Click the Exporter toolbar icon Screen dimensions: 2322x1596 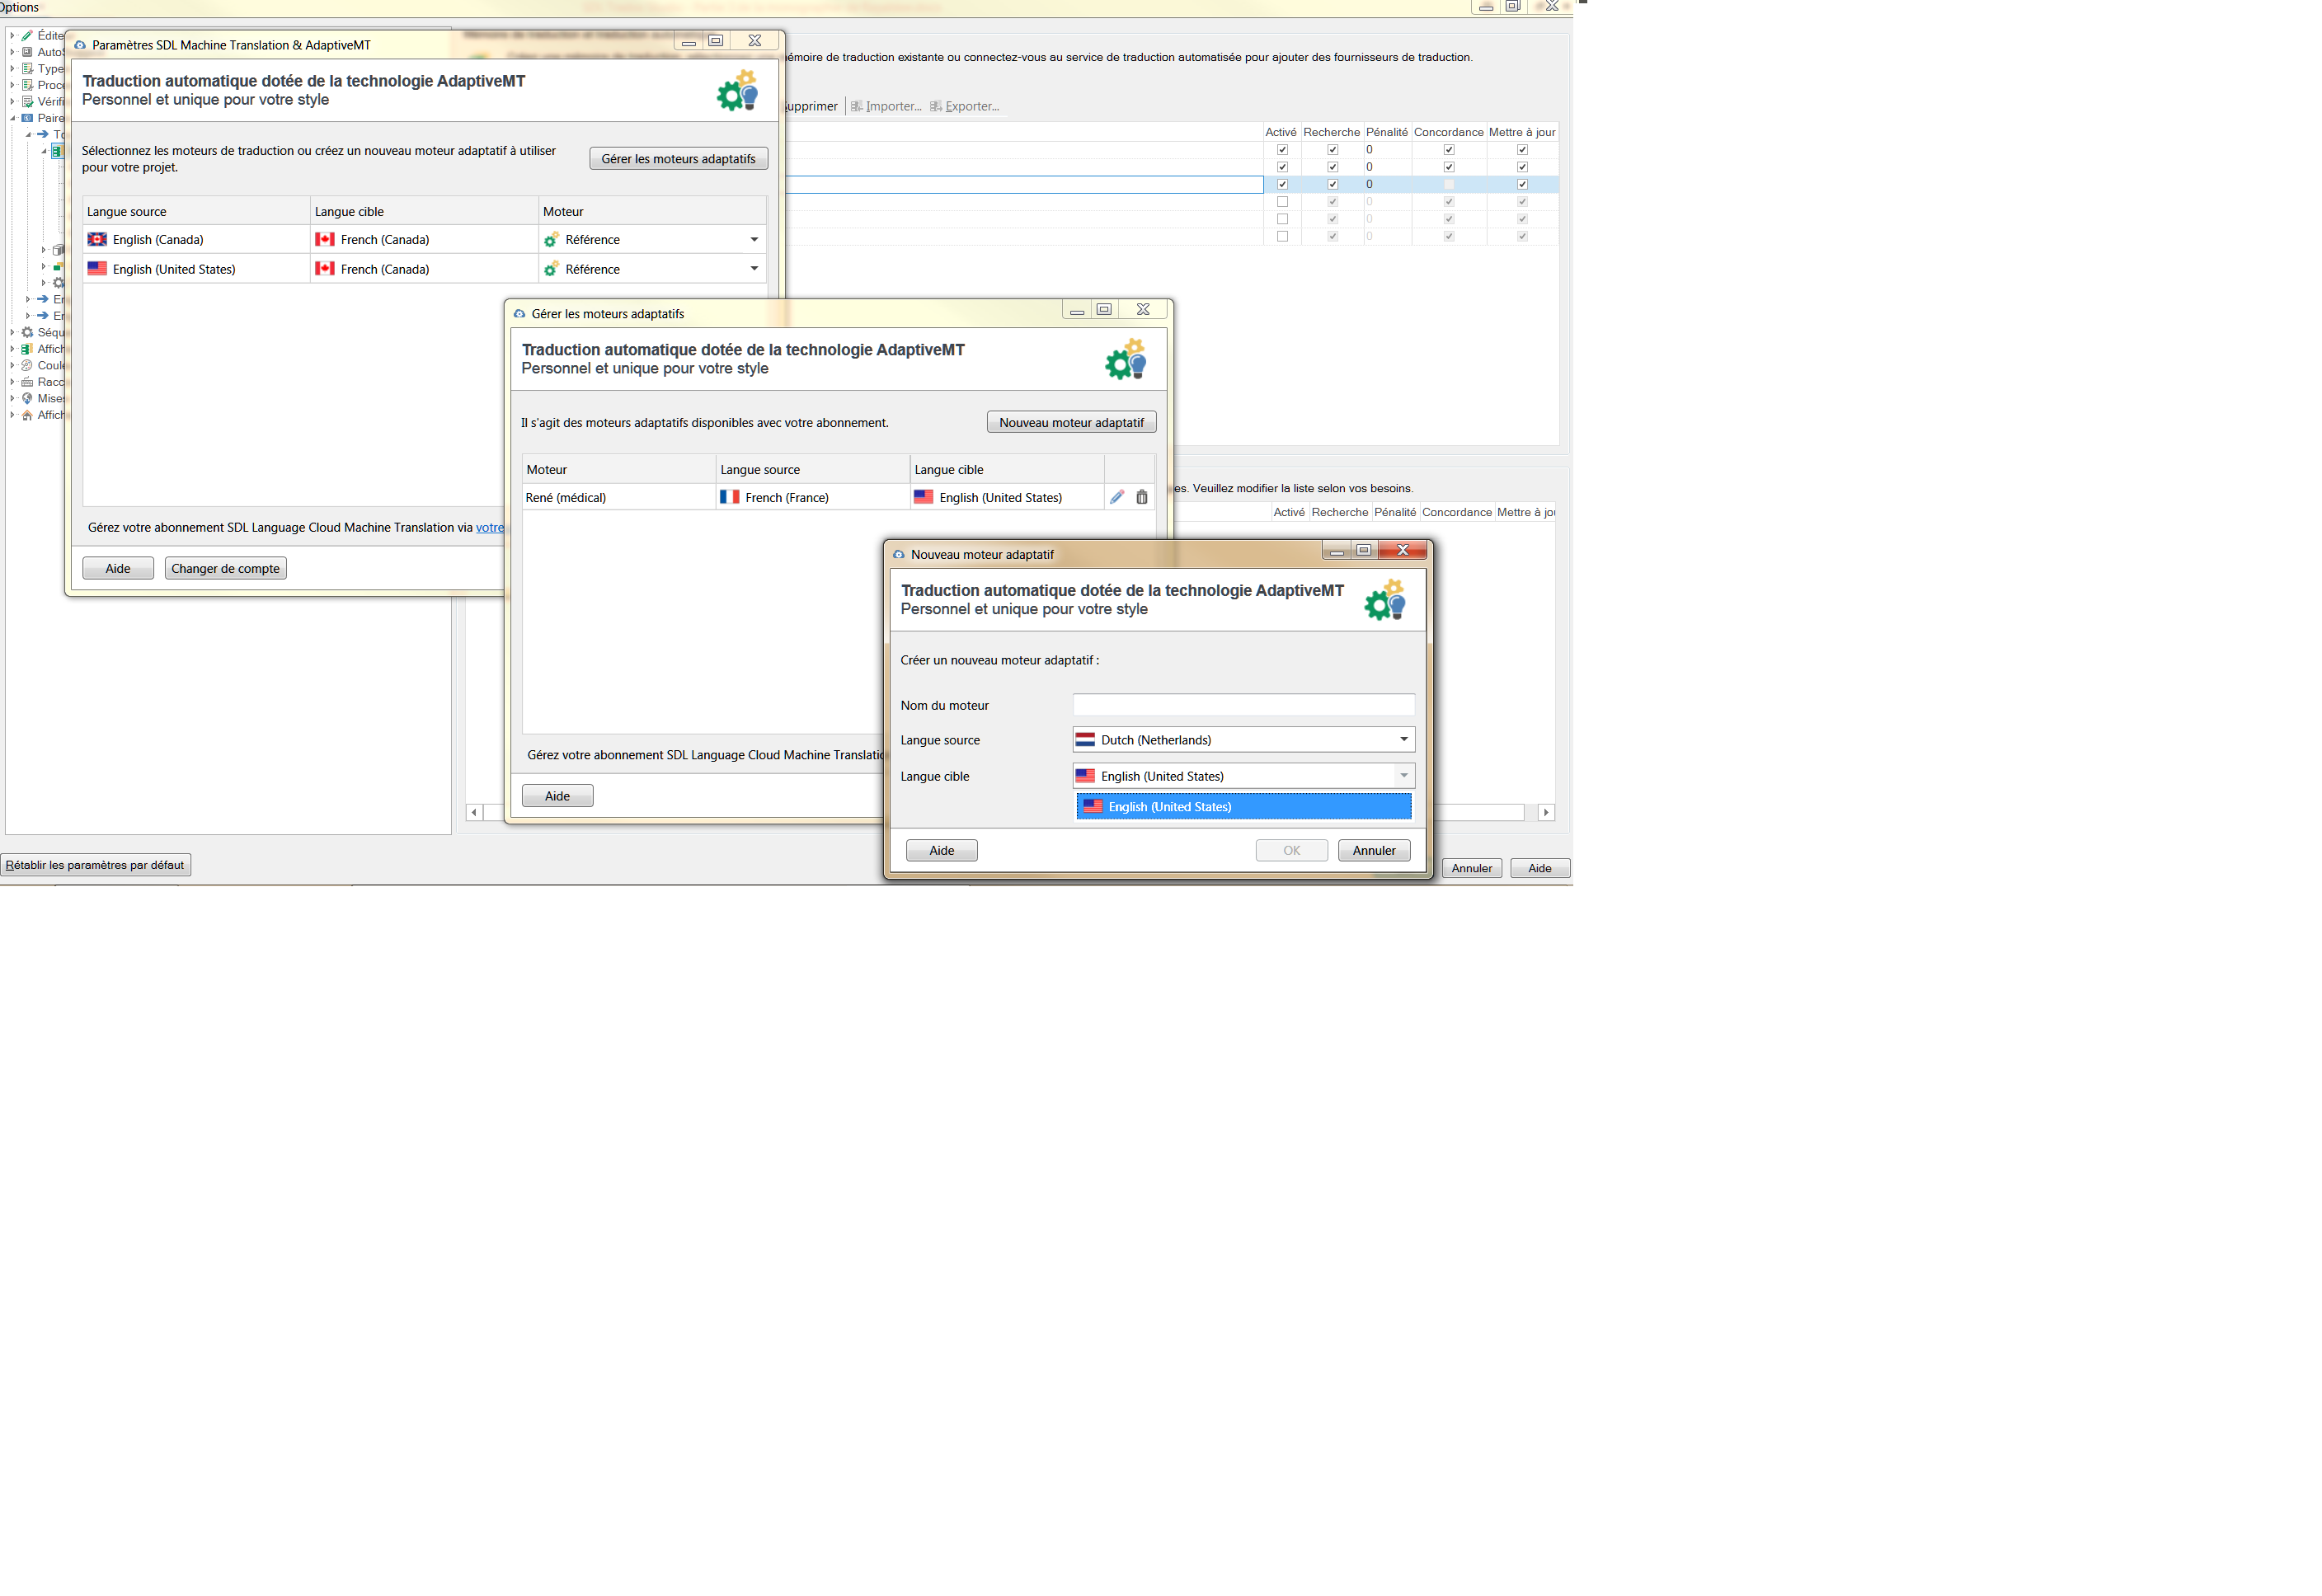(936, 106)
